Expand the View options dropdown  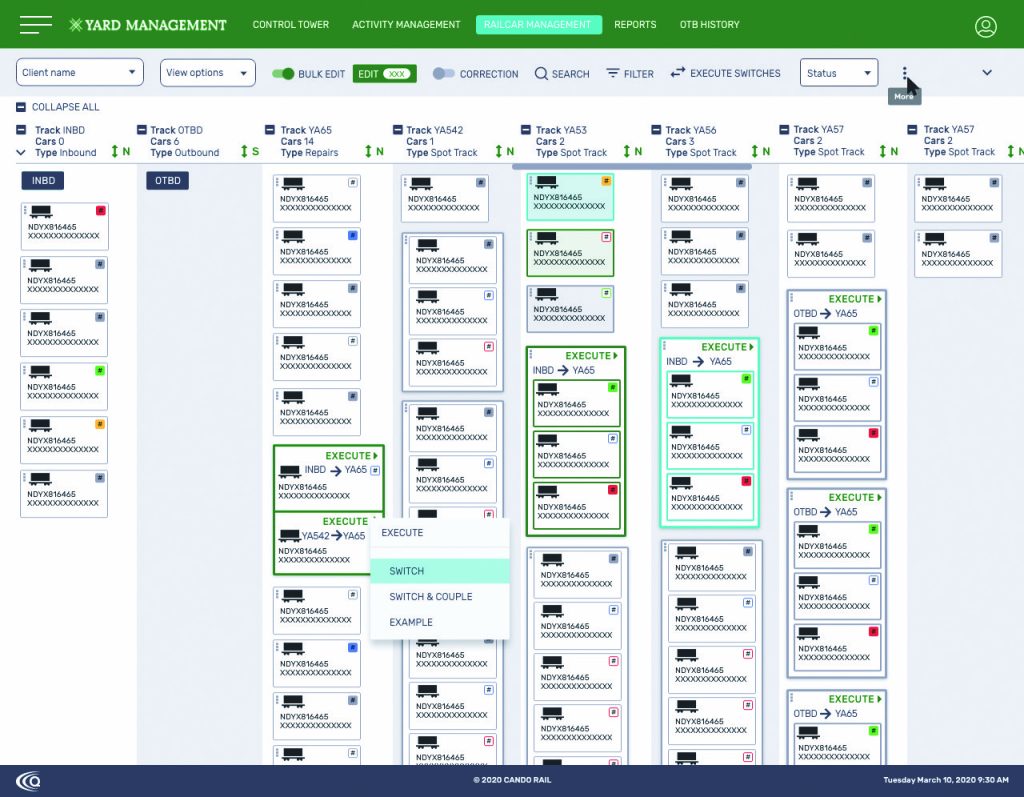pyautogui.click(x=207, y=73)
